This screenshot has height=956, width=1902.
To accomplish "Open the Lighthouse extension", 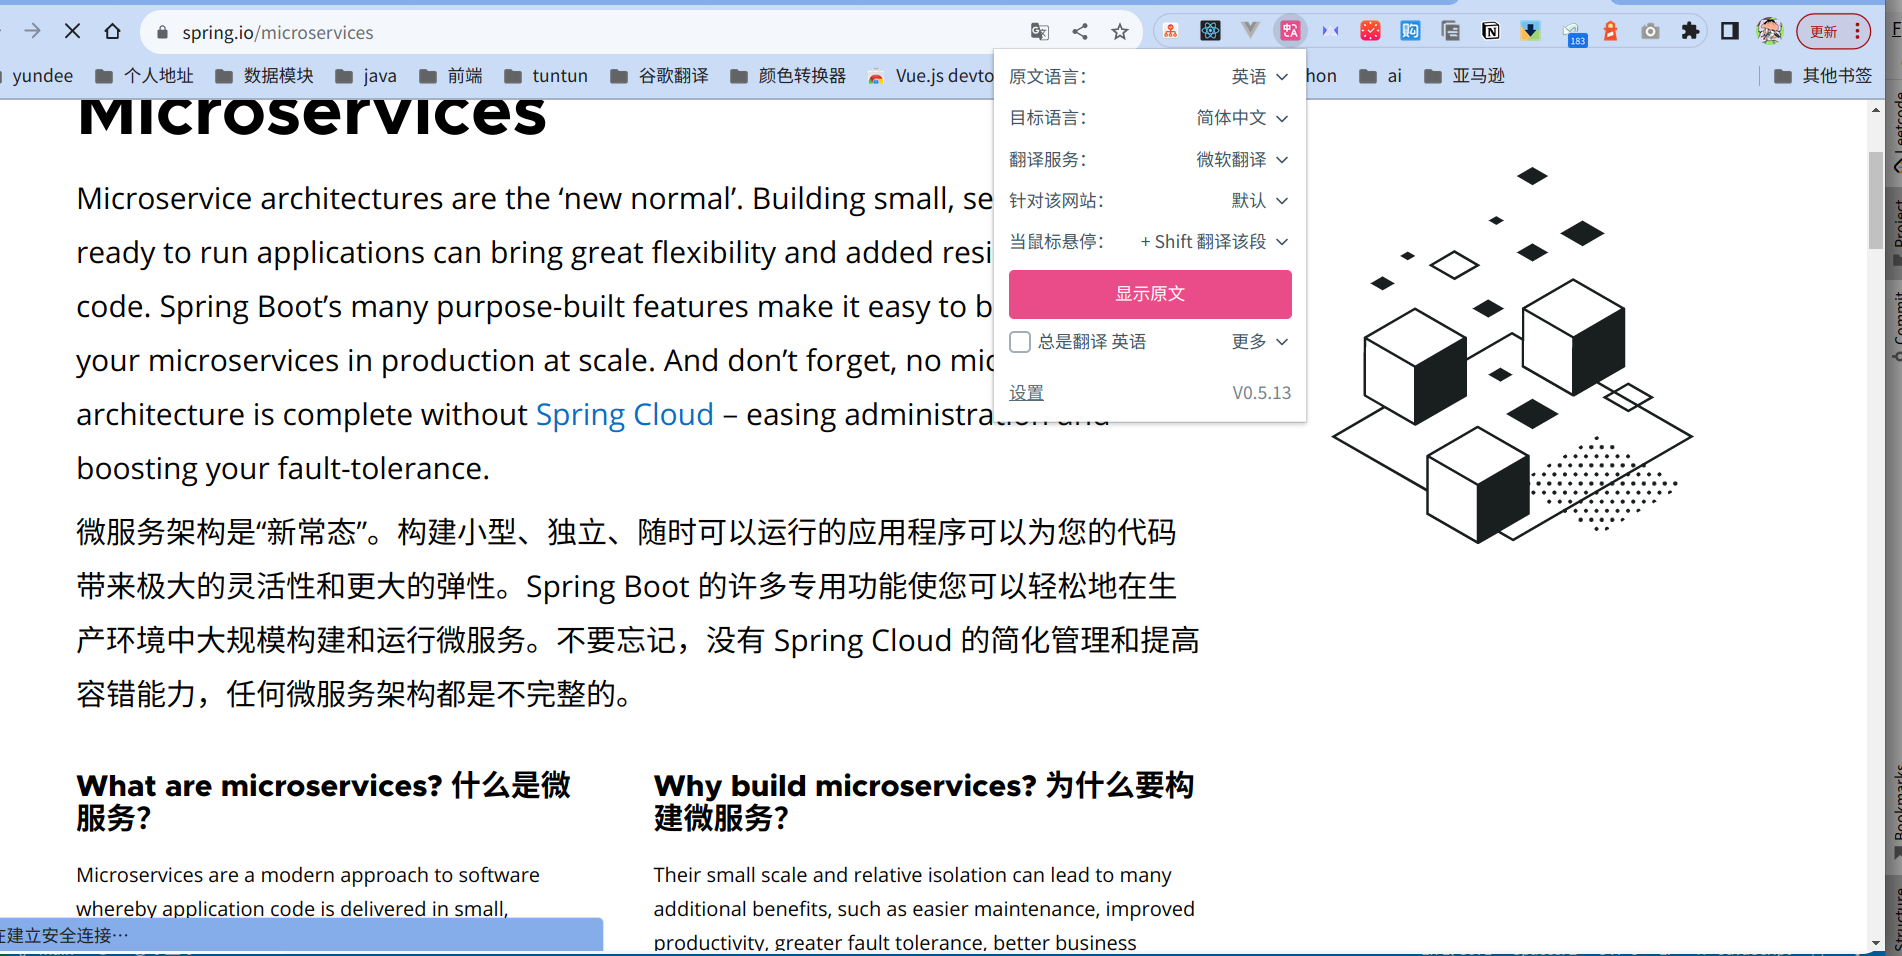I will point(1610,32).
